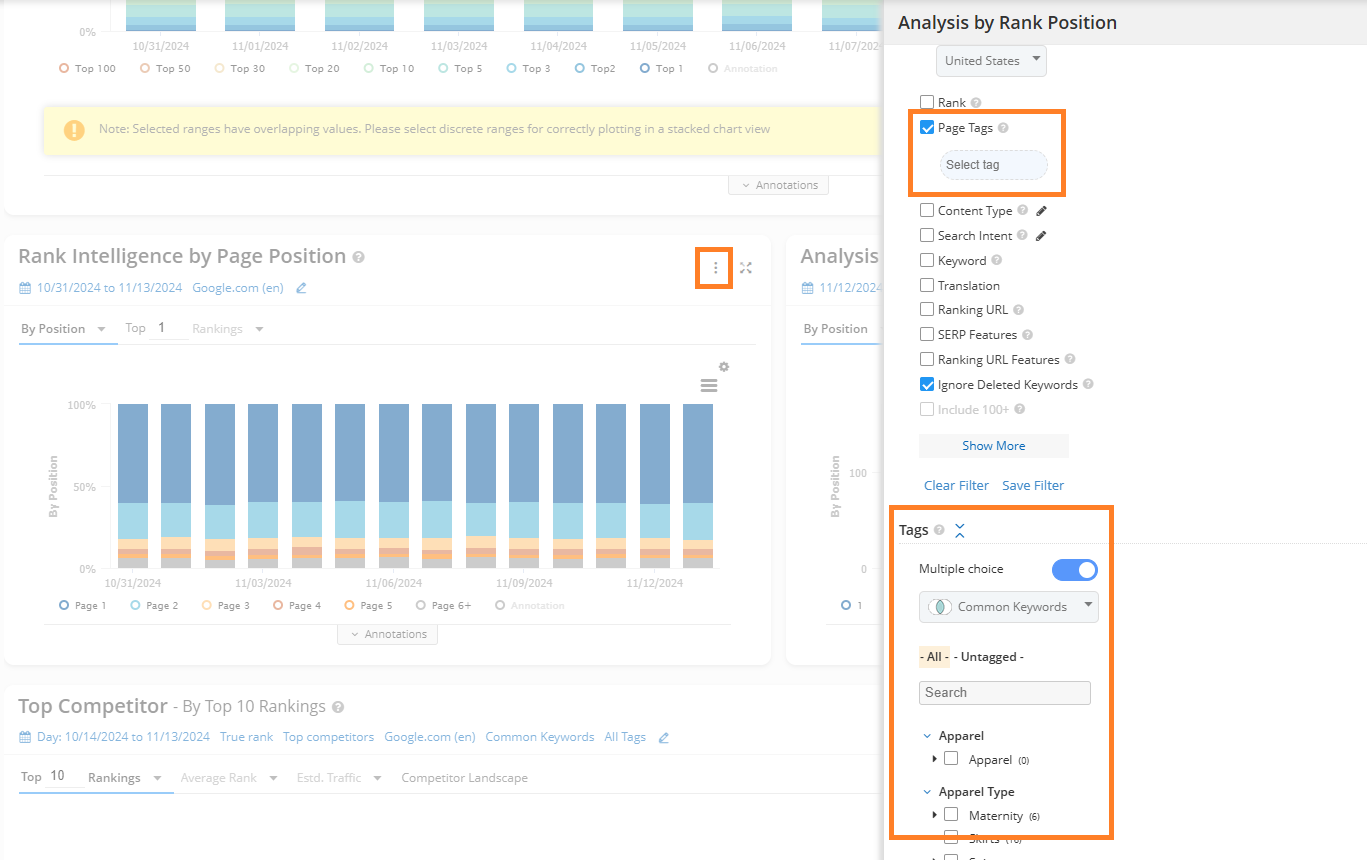Enable the SERP Features checkbox

click(x=927, y=335)
